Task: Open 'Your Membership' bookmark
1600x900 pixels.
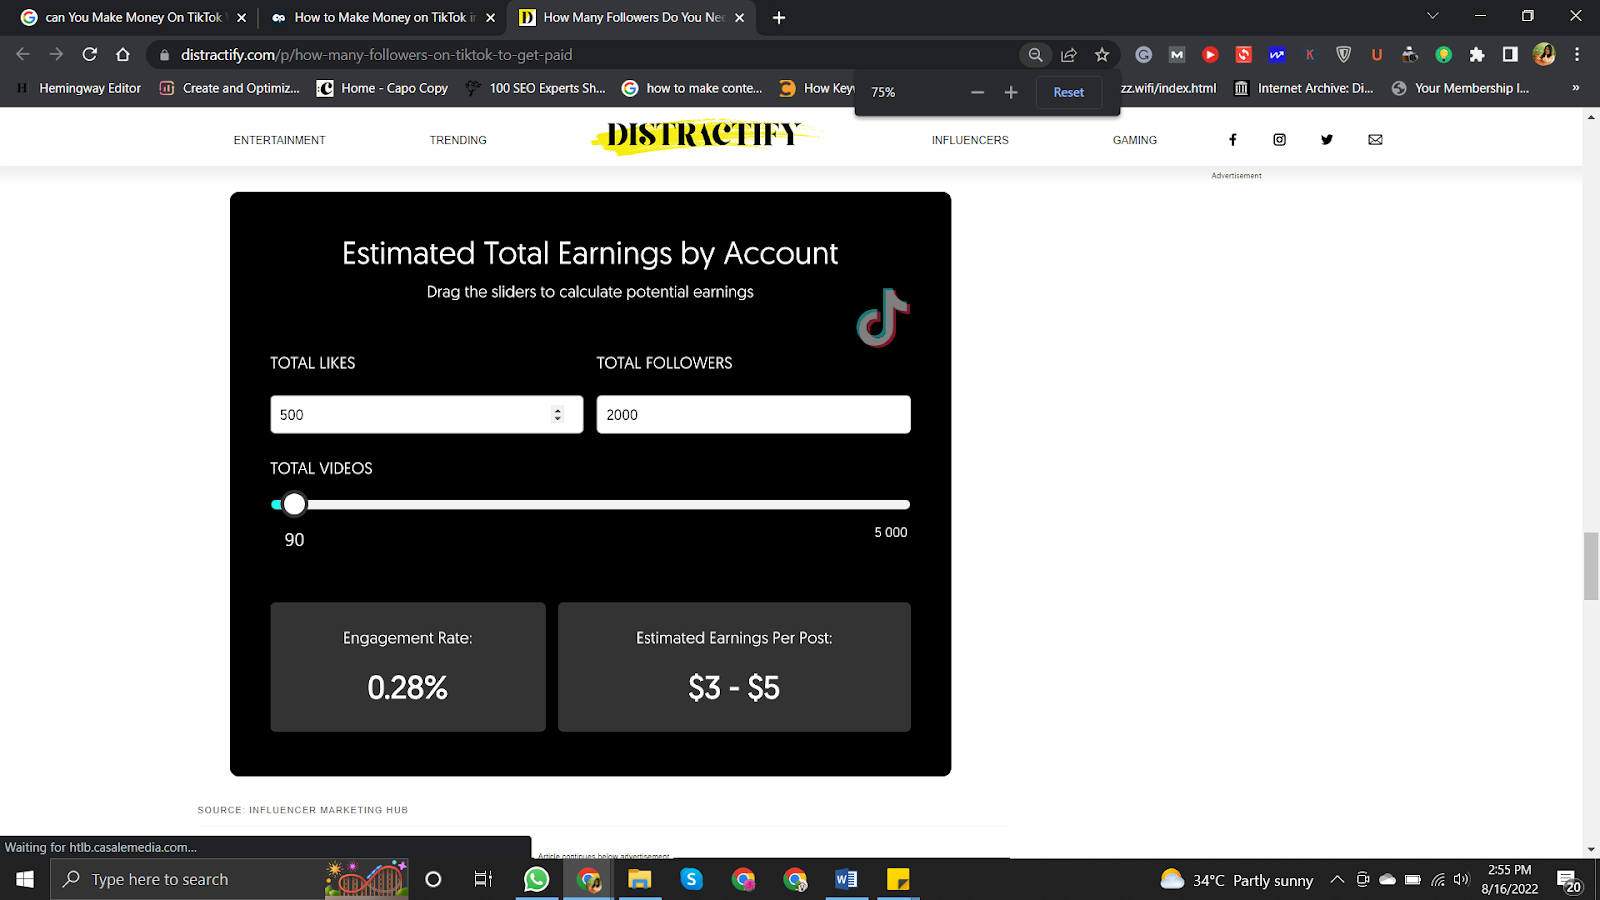Action: coord(1460,88)
